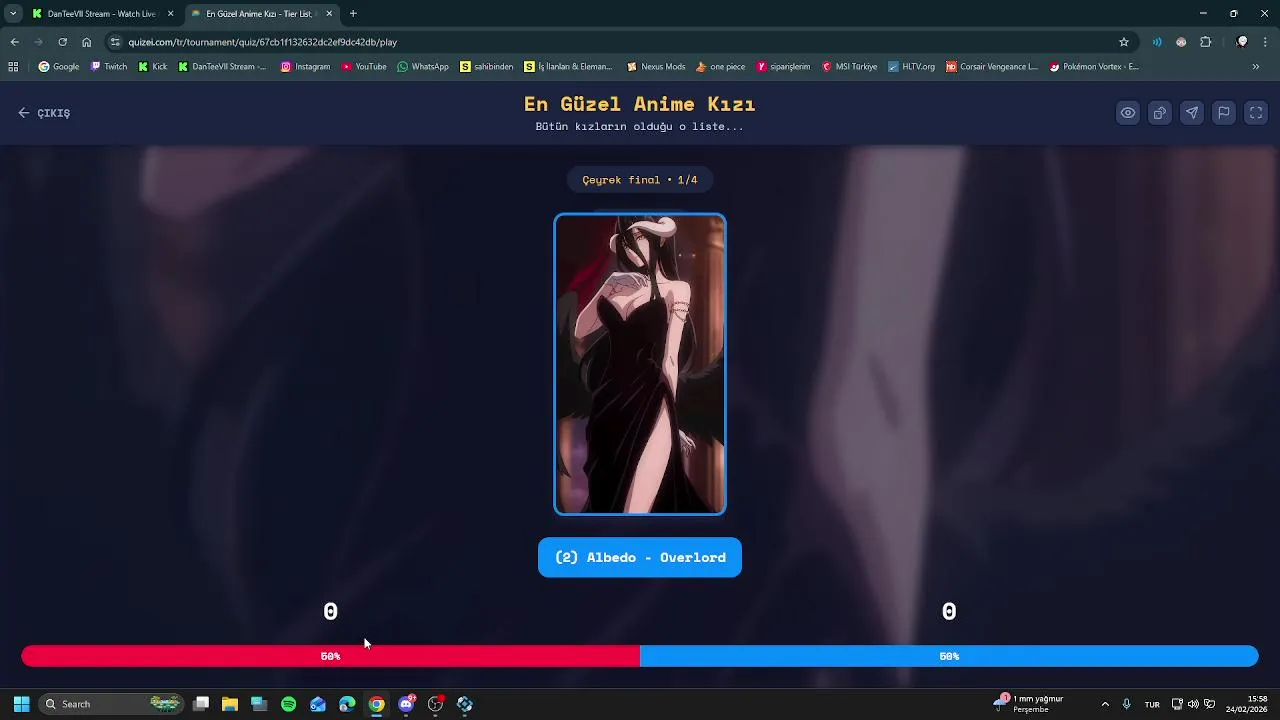Image resolution: width=1280 pixels, height=720 pixels.
Task: Open Microsoft Edge from taskbar
Action: click(347, 704)
